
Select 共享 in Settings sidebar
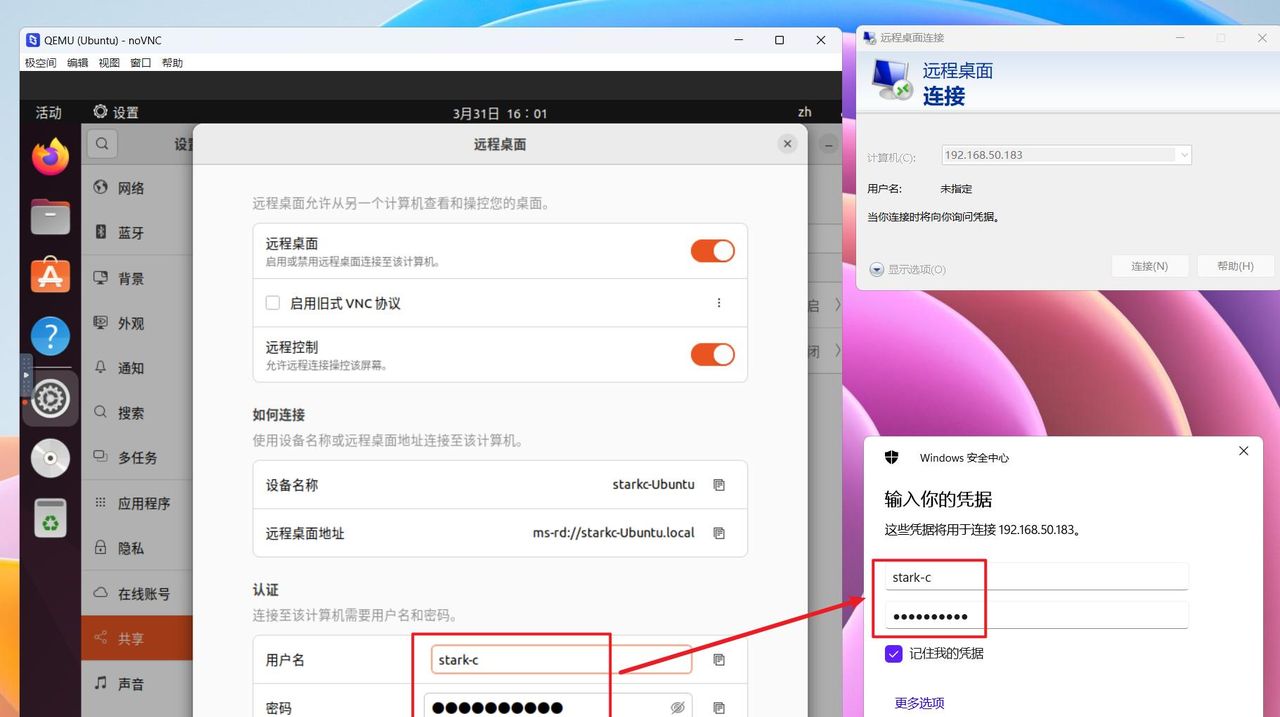[137, 638]
